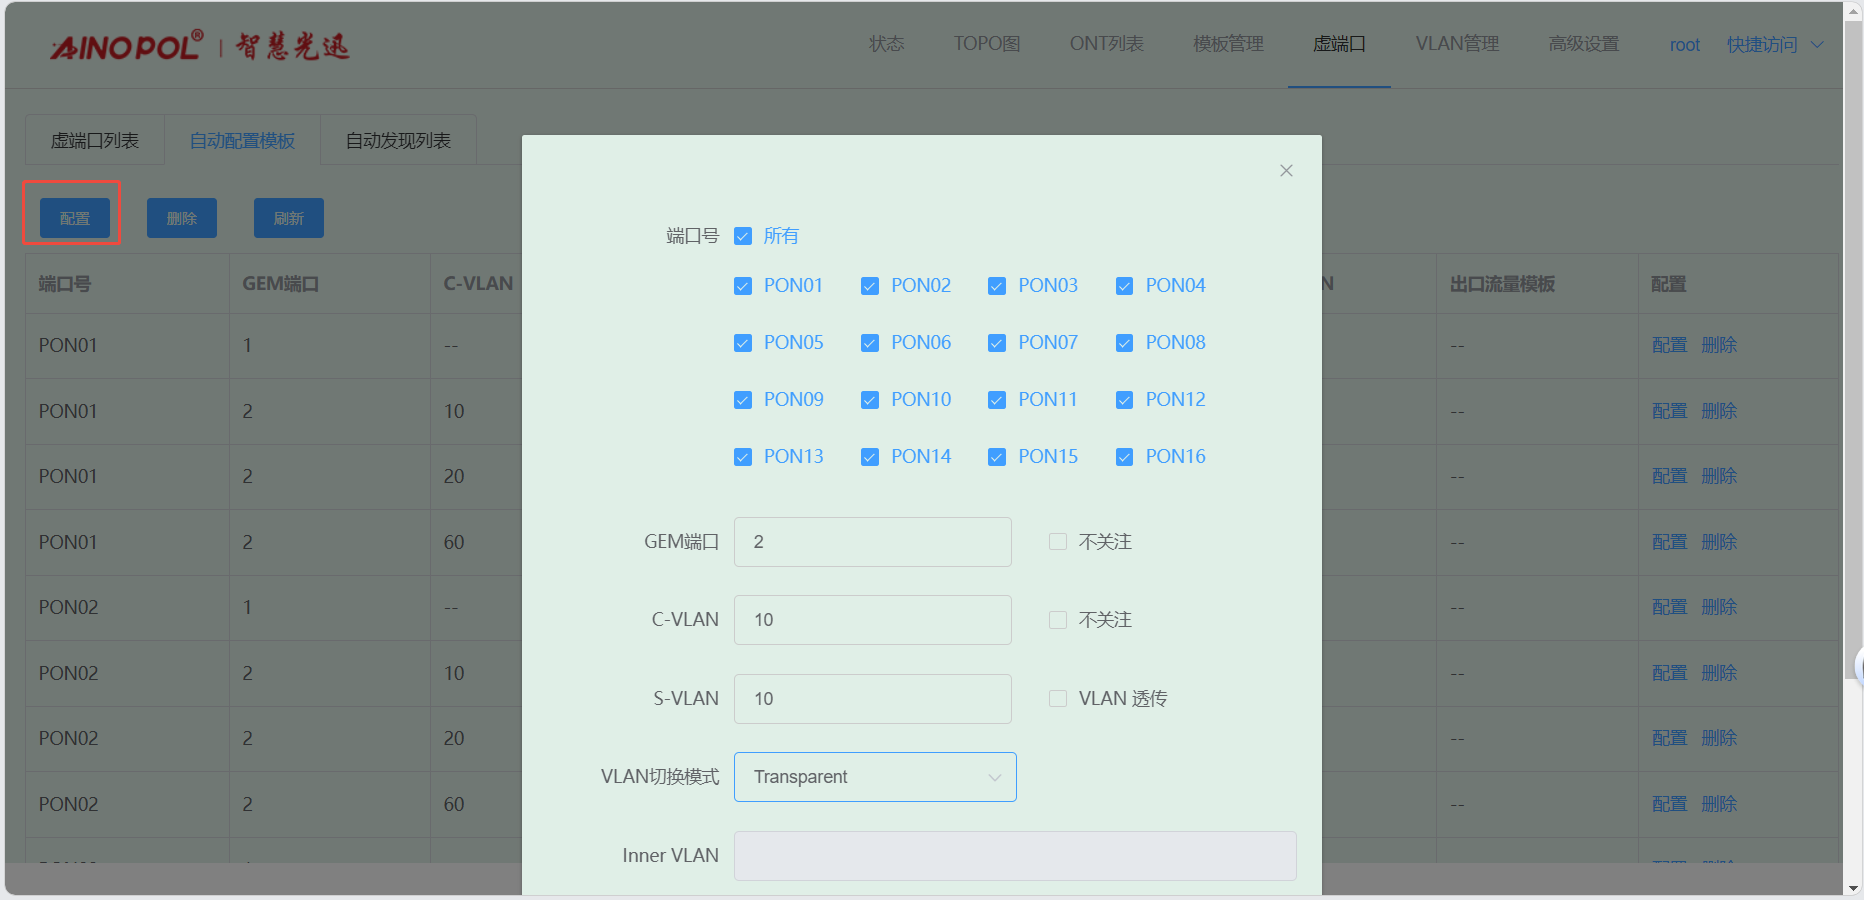Viewport: 1864px width, 900px height.
Task: Open the ONT列表 navigation item
Action: coord(1106,44)
